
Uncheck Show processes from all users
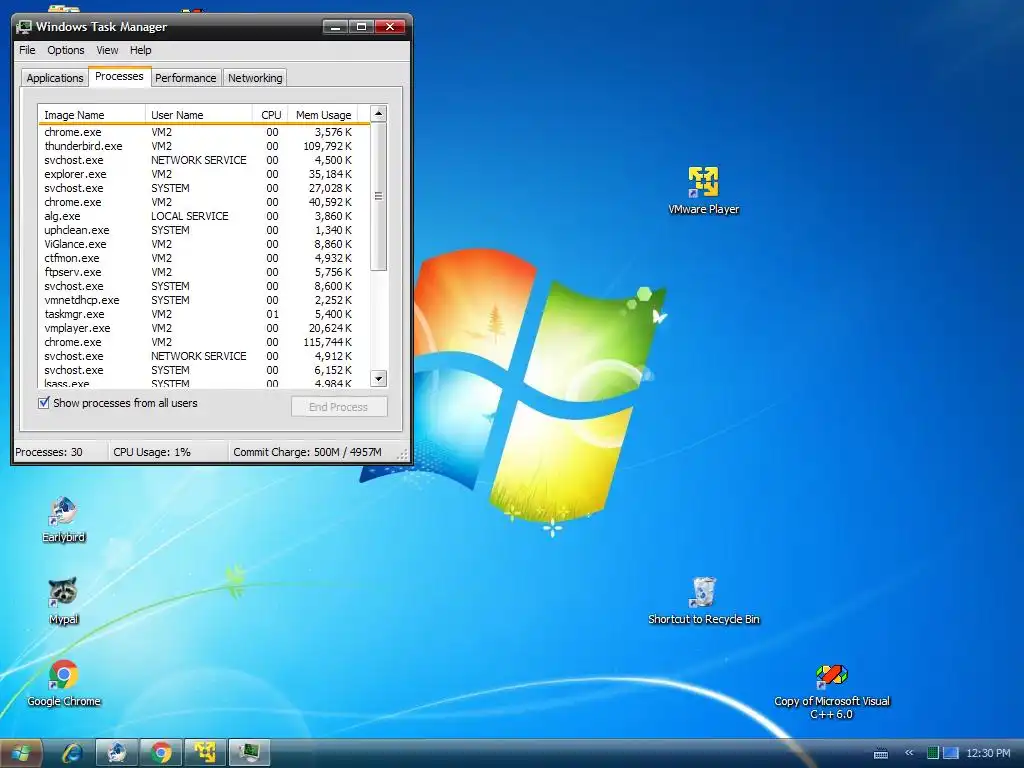point(44,403)
